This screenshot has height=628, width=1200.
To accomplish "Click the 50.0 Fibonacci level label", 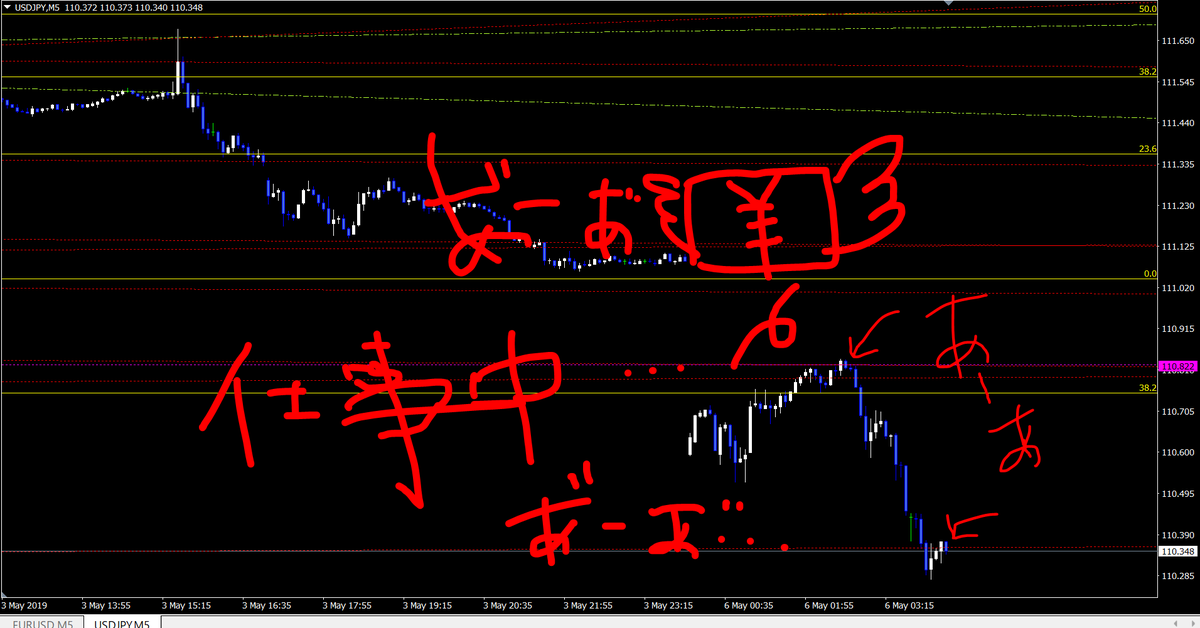I will [1148, 9].
